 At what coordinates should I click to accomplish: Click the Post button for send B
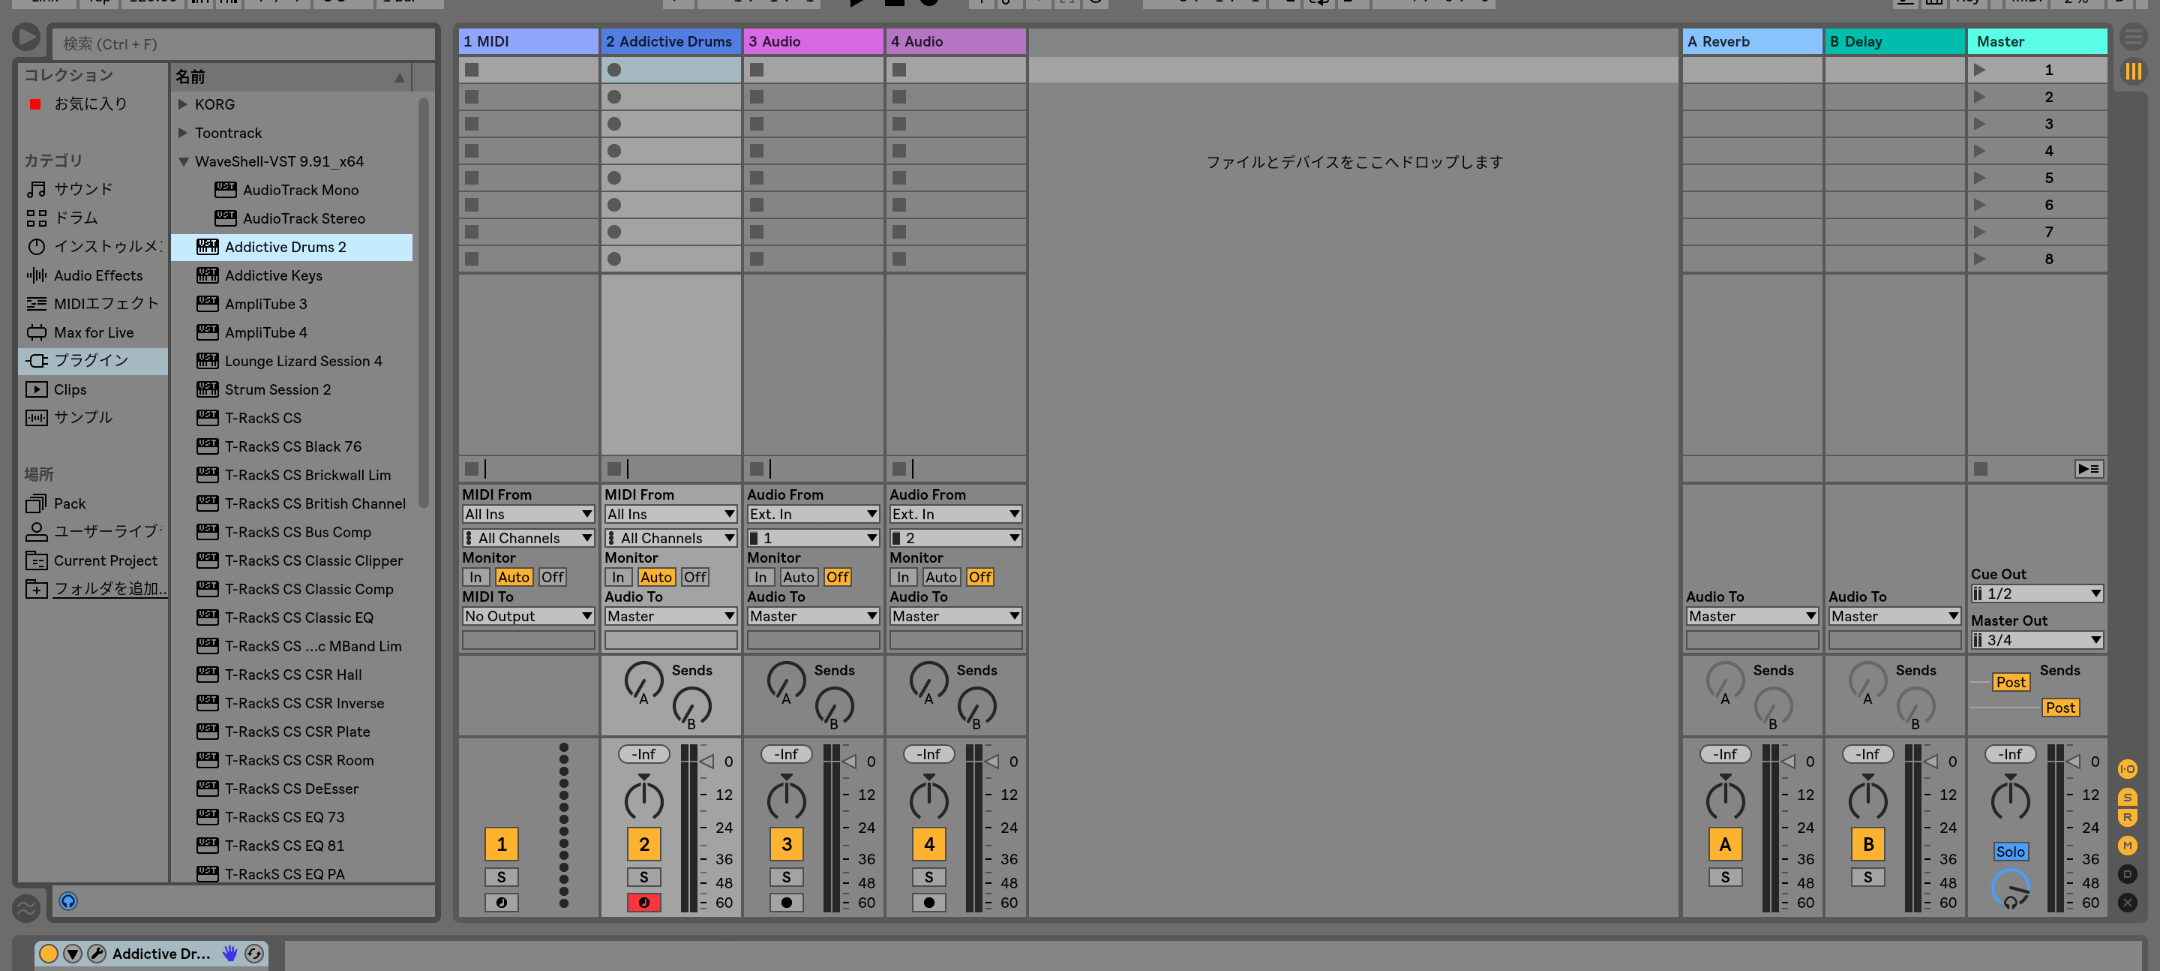[x=2060, y=708]
